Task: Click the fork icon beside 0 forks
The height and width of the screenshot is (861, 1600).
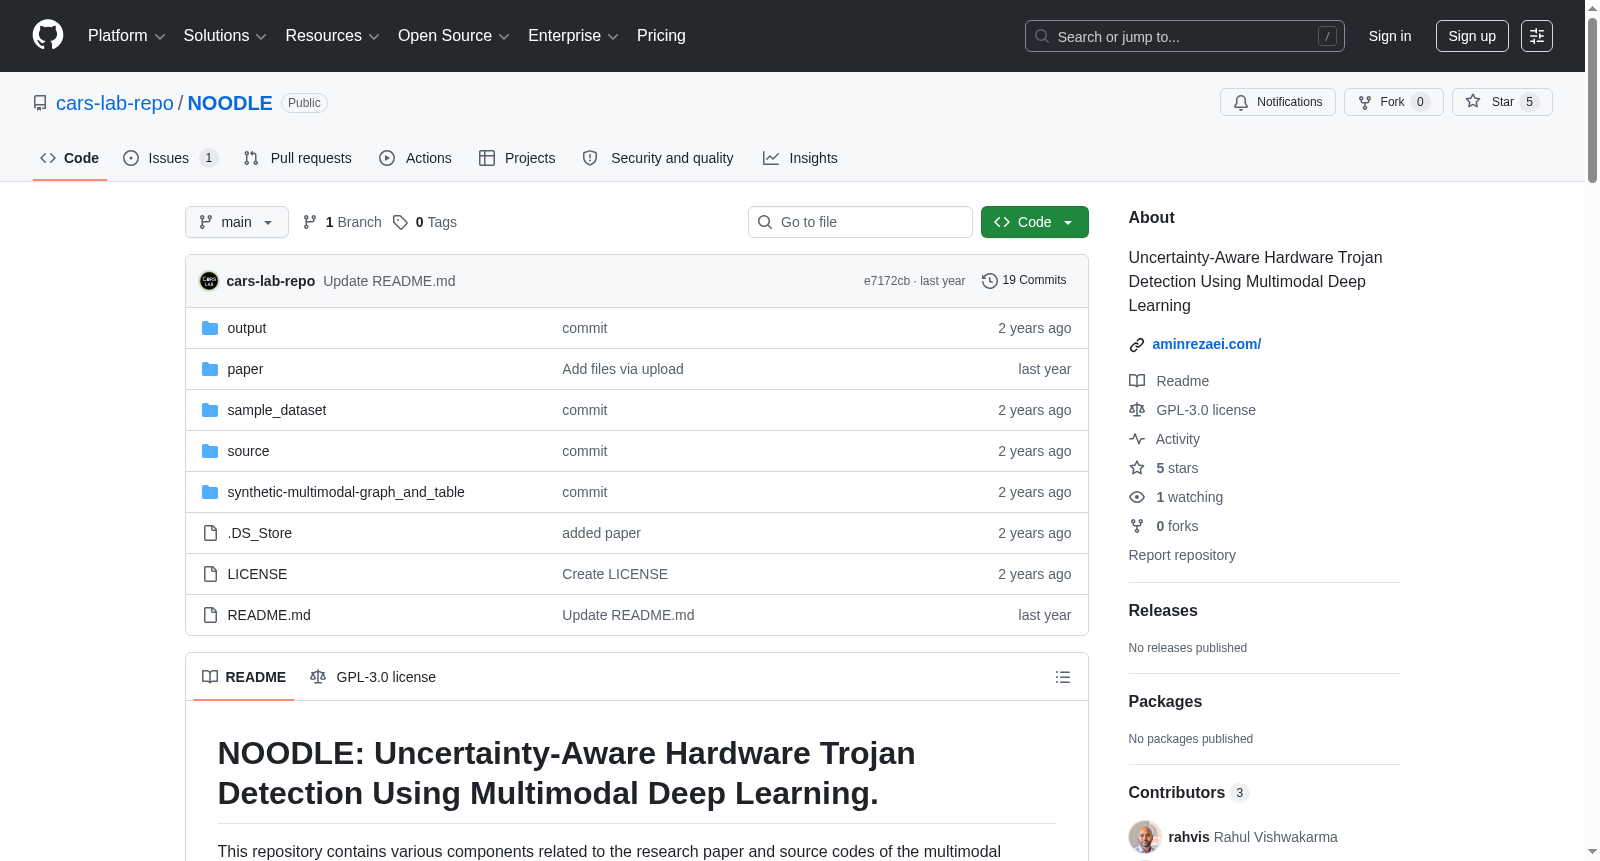Action: 1137,526
